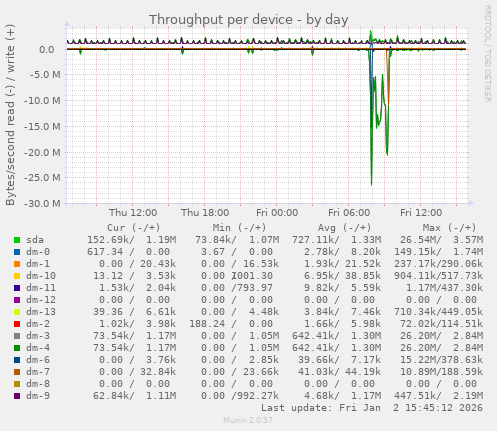Click the 'Fri 00:00' x-axis label
Image resolution: width=497 pixels, height=431 pixels.
coord(277,213)
